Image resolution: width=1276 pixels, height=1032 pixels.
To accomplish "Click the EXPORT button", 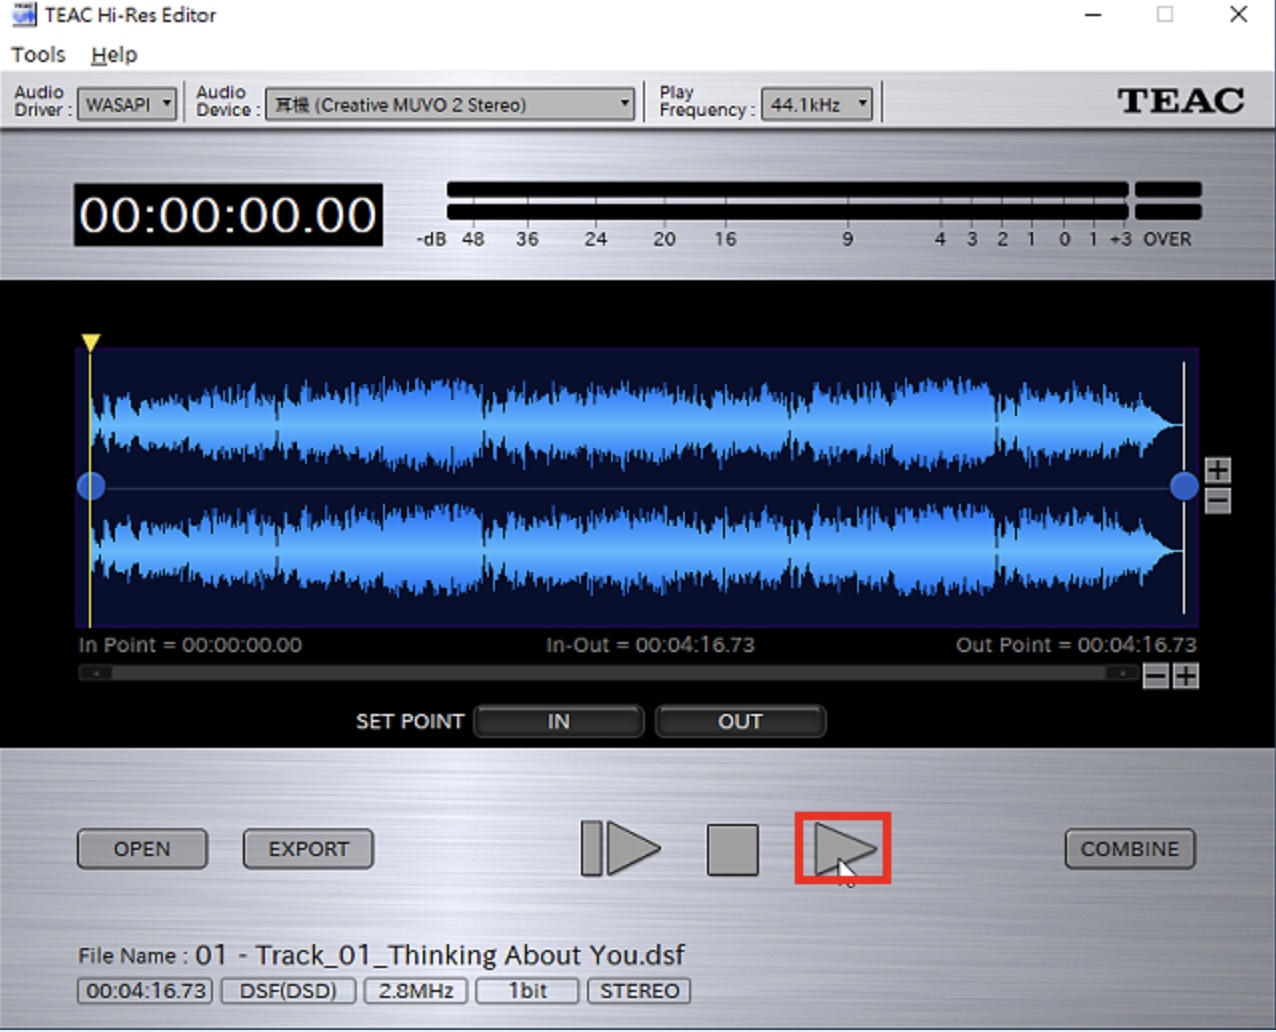I will pos(308,849).
